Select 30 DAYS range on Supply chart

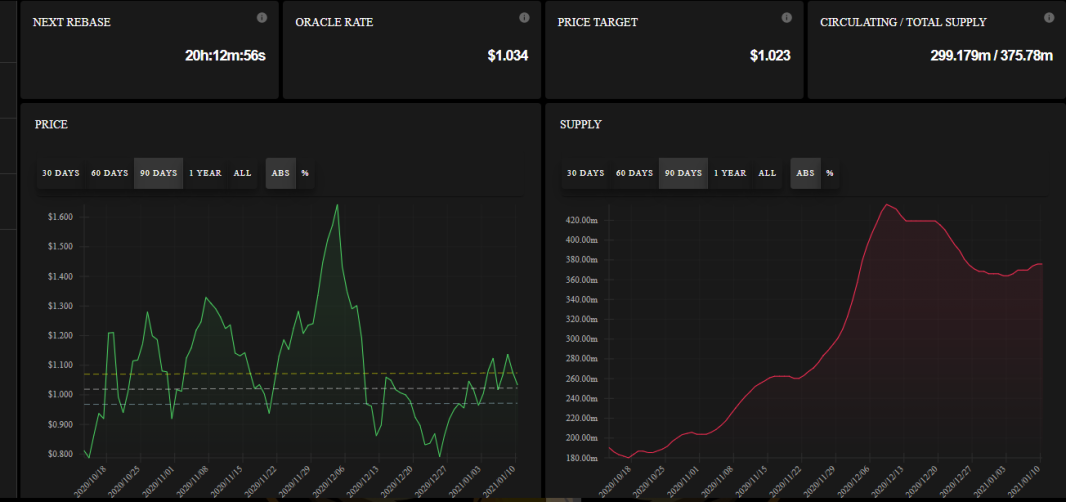coord(585,173)
